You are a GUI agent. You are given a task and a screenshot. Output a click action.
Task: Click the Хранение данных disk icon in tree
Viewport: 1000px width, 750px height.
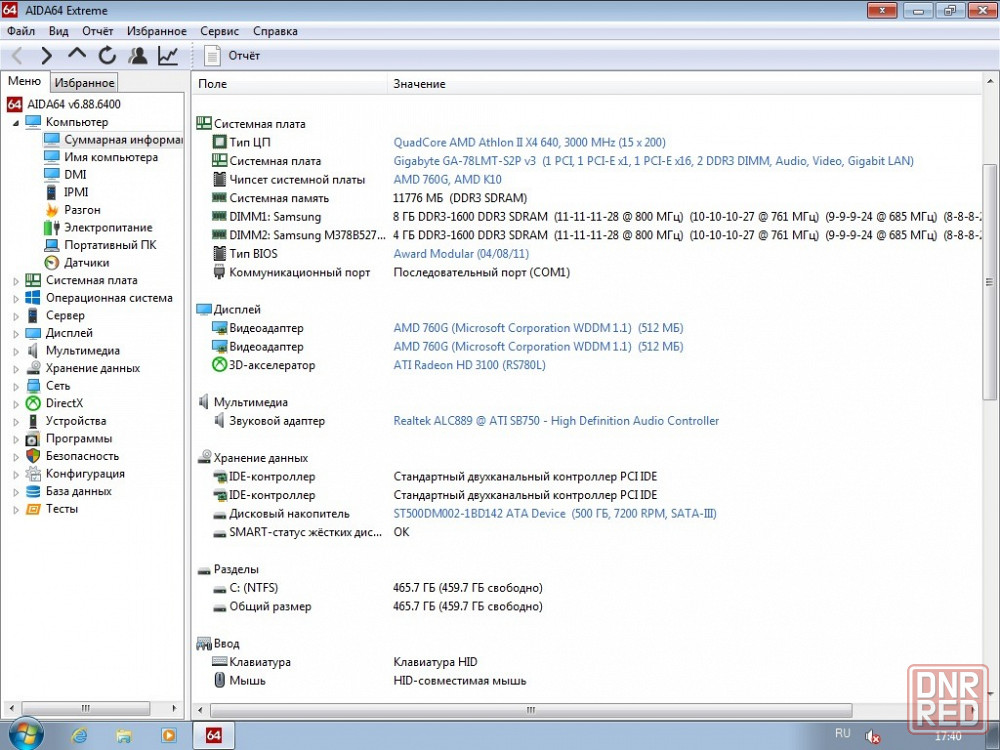coord(33,368)
